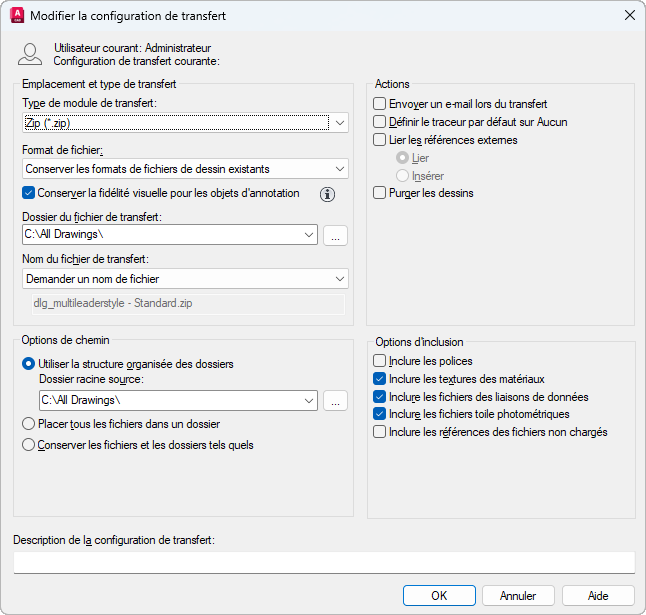The width and height of the screenshot is (646, 615).
Task: Choose 'Conserver les fichiers et les dossiers tels quels'
Action: (x=28, y=445)
